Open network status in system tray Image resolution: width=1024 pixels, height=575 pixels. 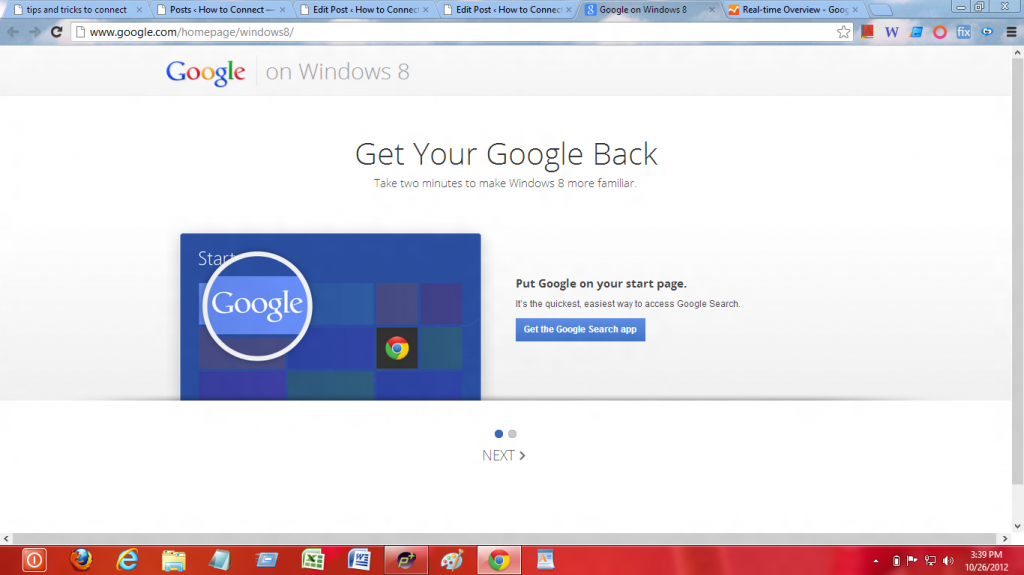coord(931,561)
